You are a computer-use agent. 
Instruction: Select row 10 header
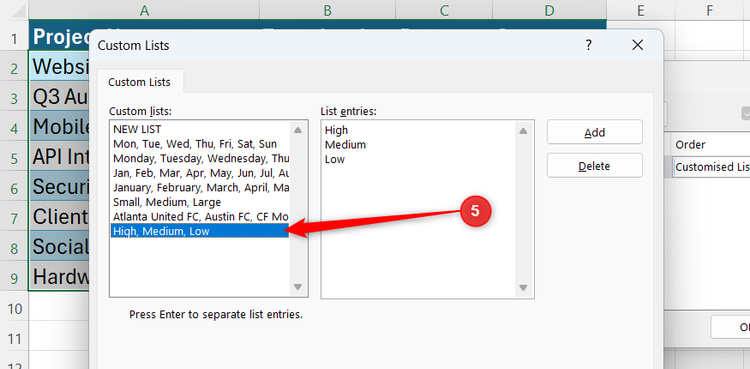(x=14, y=308)
